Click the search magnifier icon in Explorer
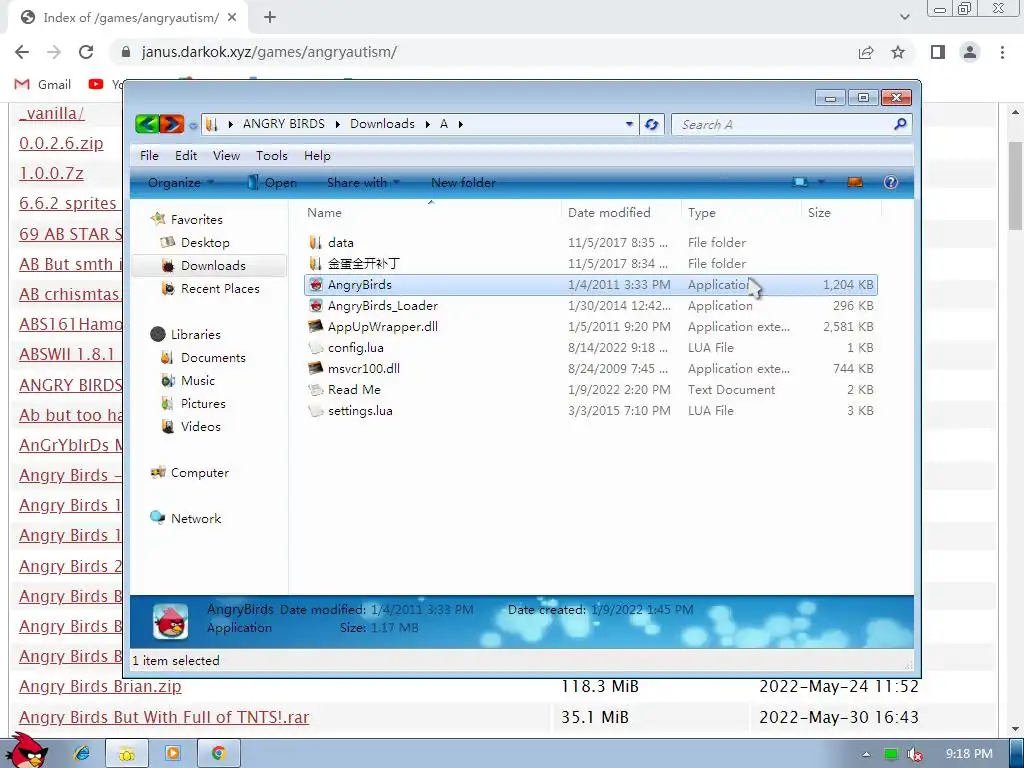 [900, 123]
